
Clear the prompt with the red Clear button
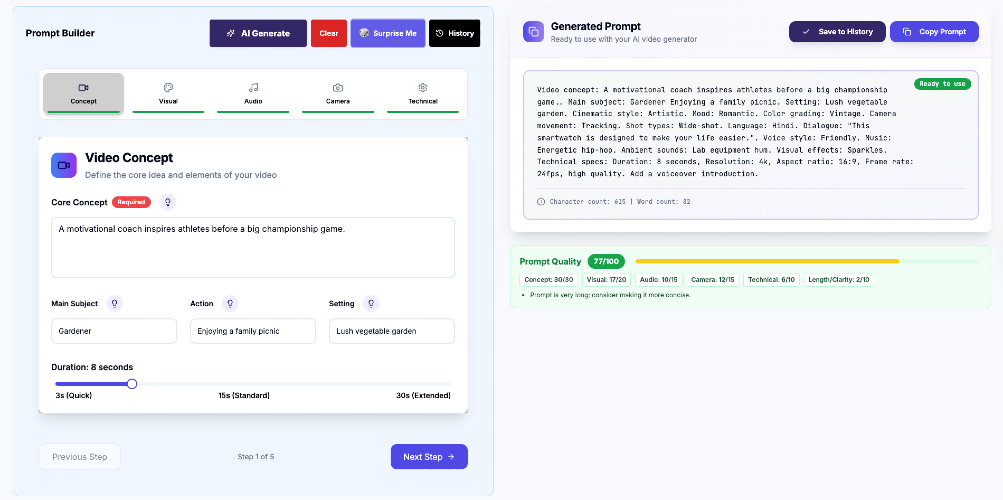pos(329,33)
